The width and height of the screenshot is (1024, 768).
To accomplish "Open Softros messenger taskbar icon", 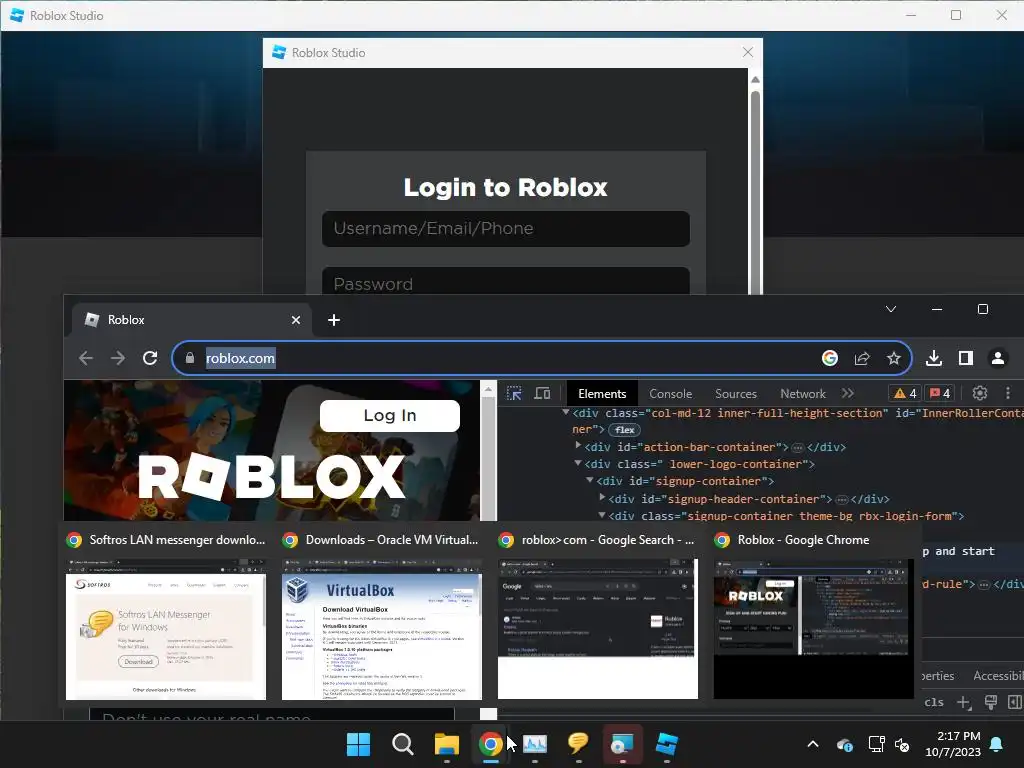I will [x=578, y=744].
